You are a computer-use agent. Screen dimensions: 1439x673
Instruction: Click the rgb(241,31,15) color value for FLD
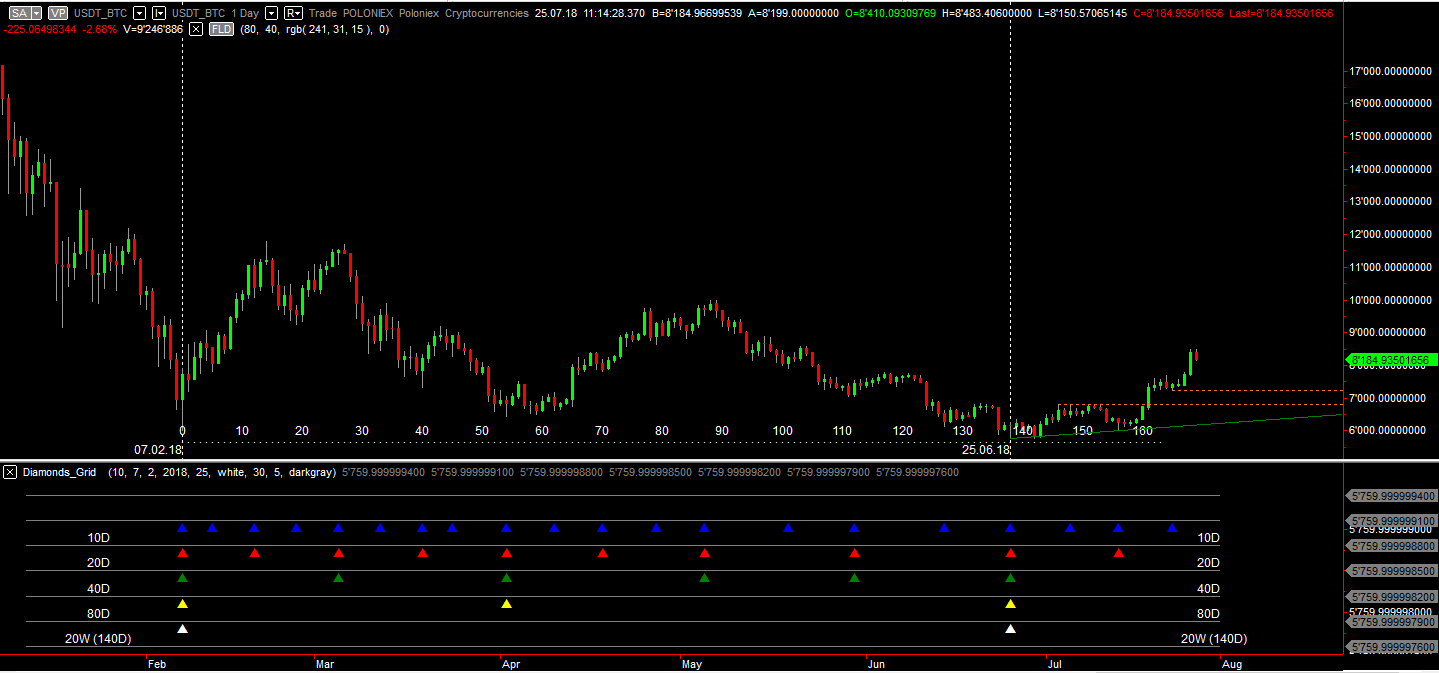click(x=327, y=28)
